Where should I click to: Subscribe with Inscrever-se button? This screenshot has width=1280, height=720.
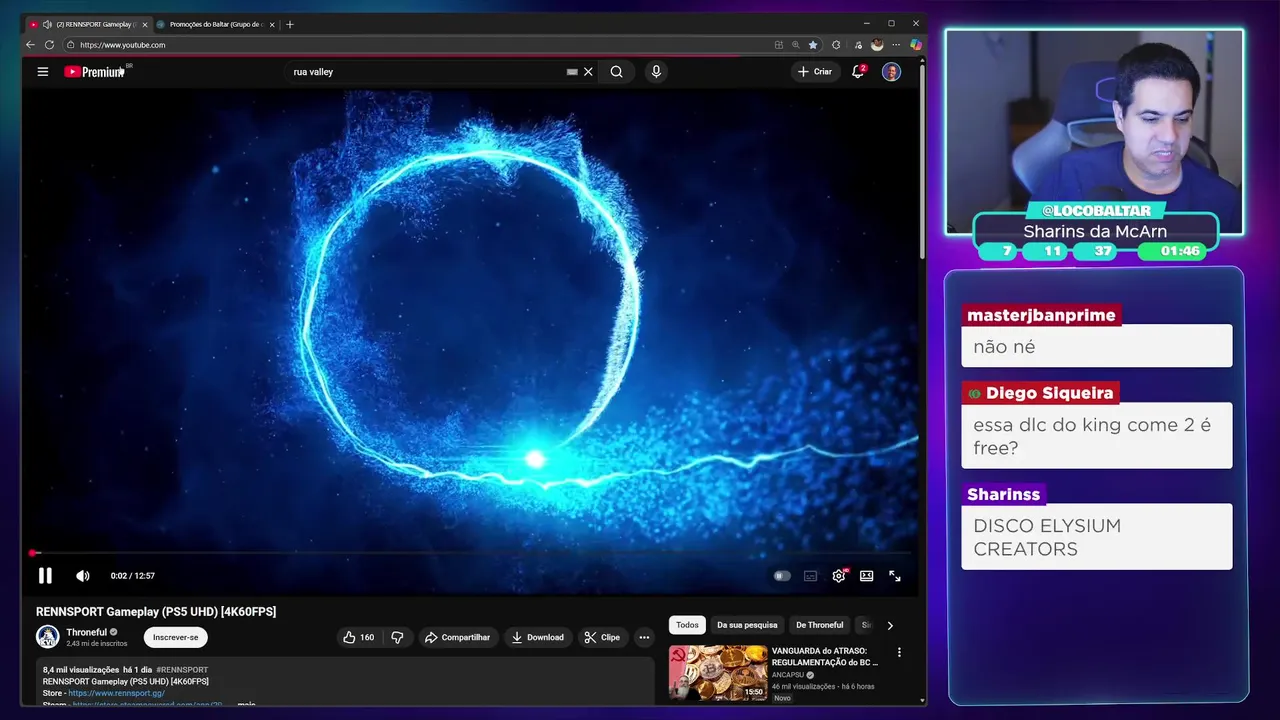[x=175, y=637]
